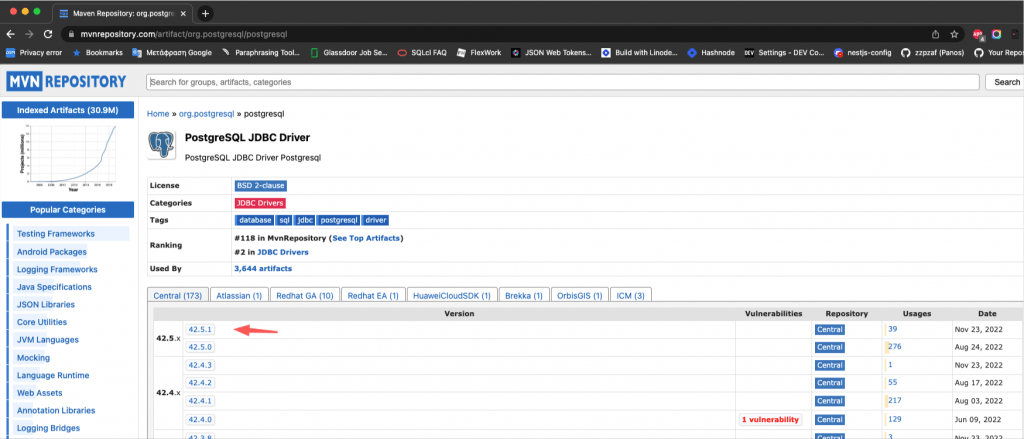Select the jdbc tag

click(x=305, y=220)
